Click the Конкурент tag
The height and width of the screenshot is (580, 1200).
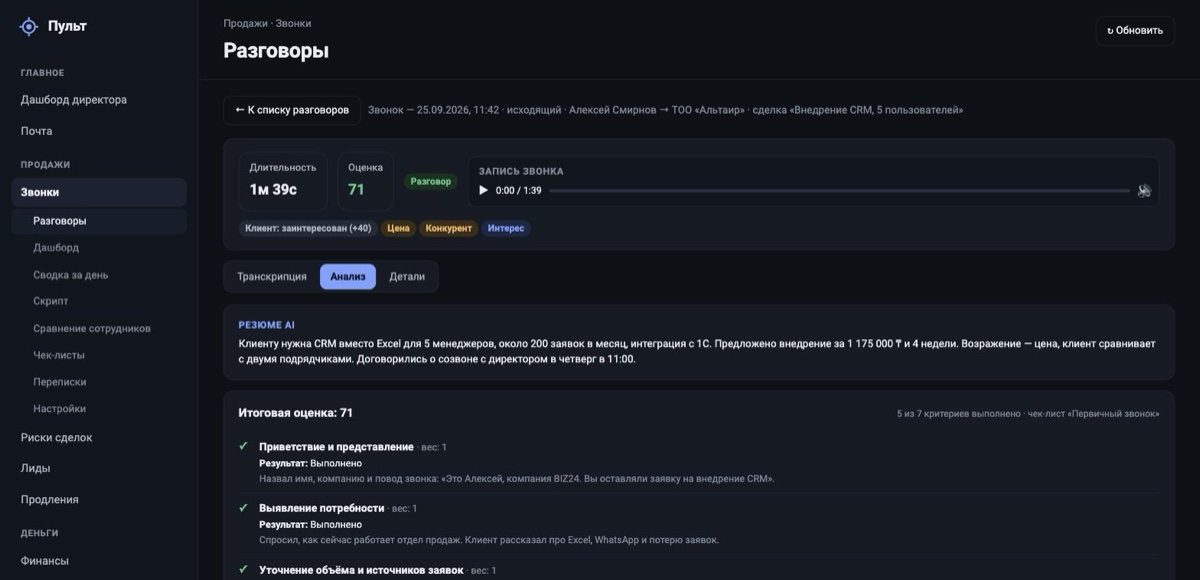pyautogui.click(x=448, y=229)
